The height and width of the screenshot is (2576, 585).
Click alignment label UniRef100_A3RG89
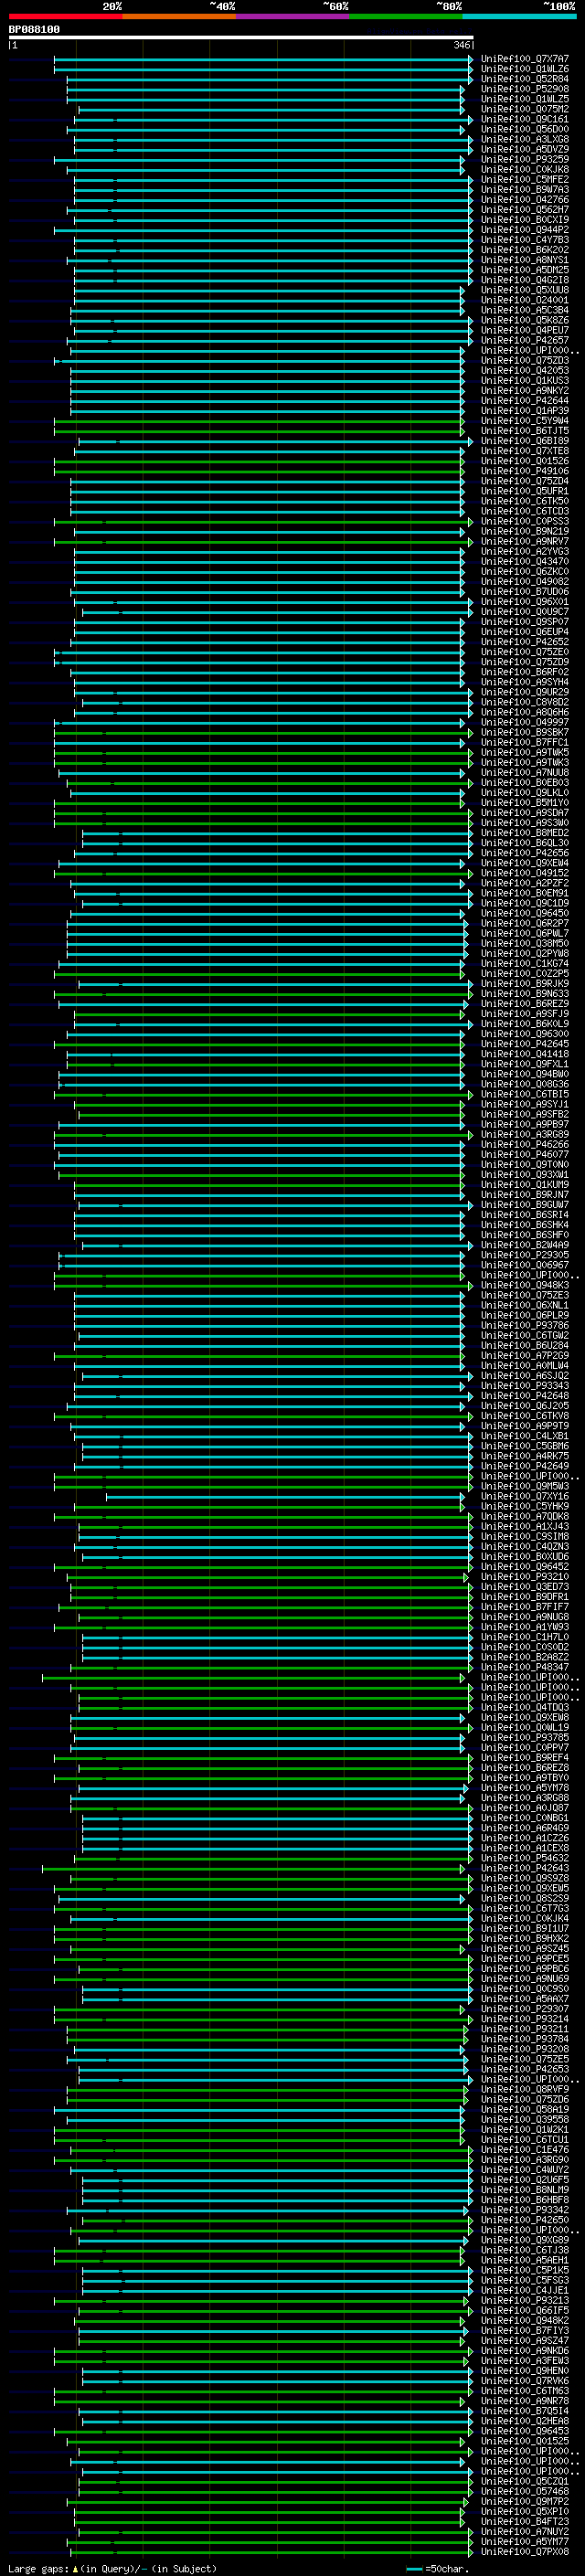pyautogui.click(x=525, y=1134)
